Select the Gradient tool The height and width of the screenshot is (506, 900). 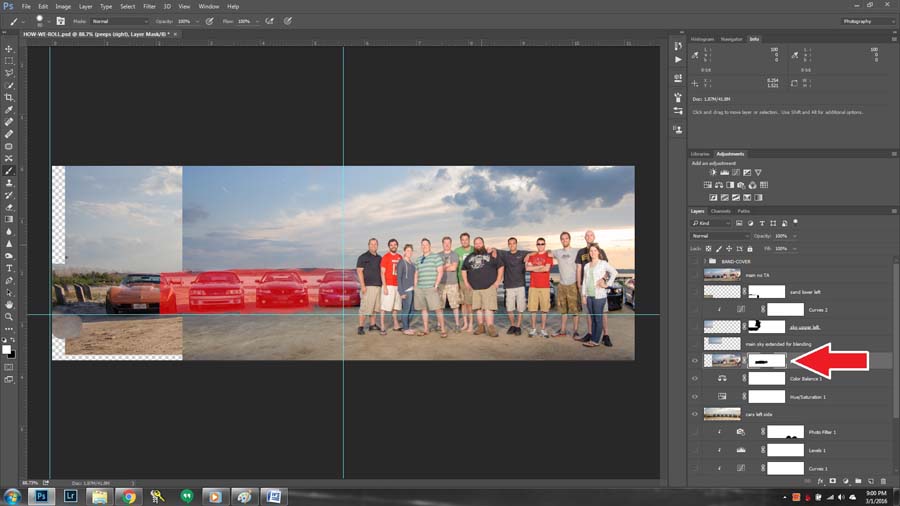(x=9, y=219)
